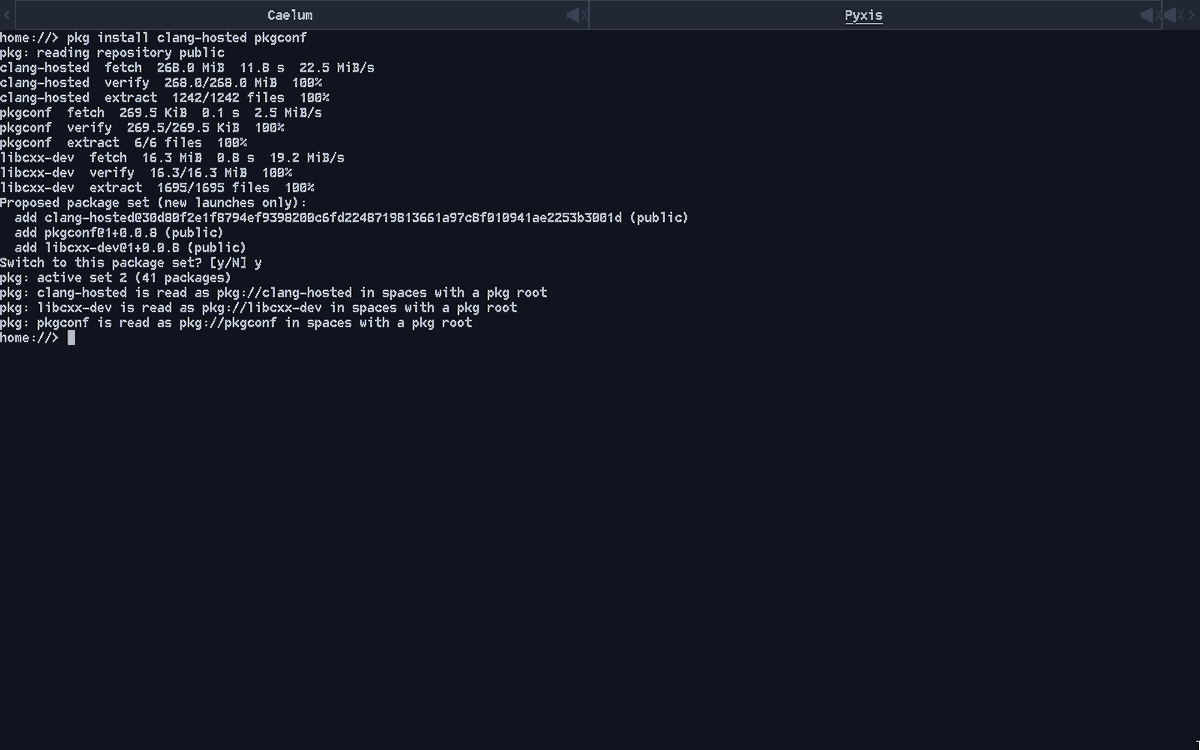Click the 'pkg install clang-hosted pkgconf' command line
The height and width of the screenshot is (750, 1200).
click(x=153, y=38)
